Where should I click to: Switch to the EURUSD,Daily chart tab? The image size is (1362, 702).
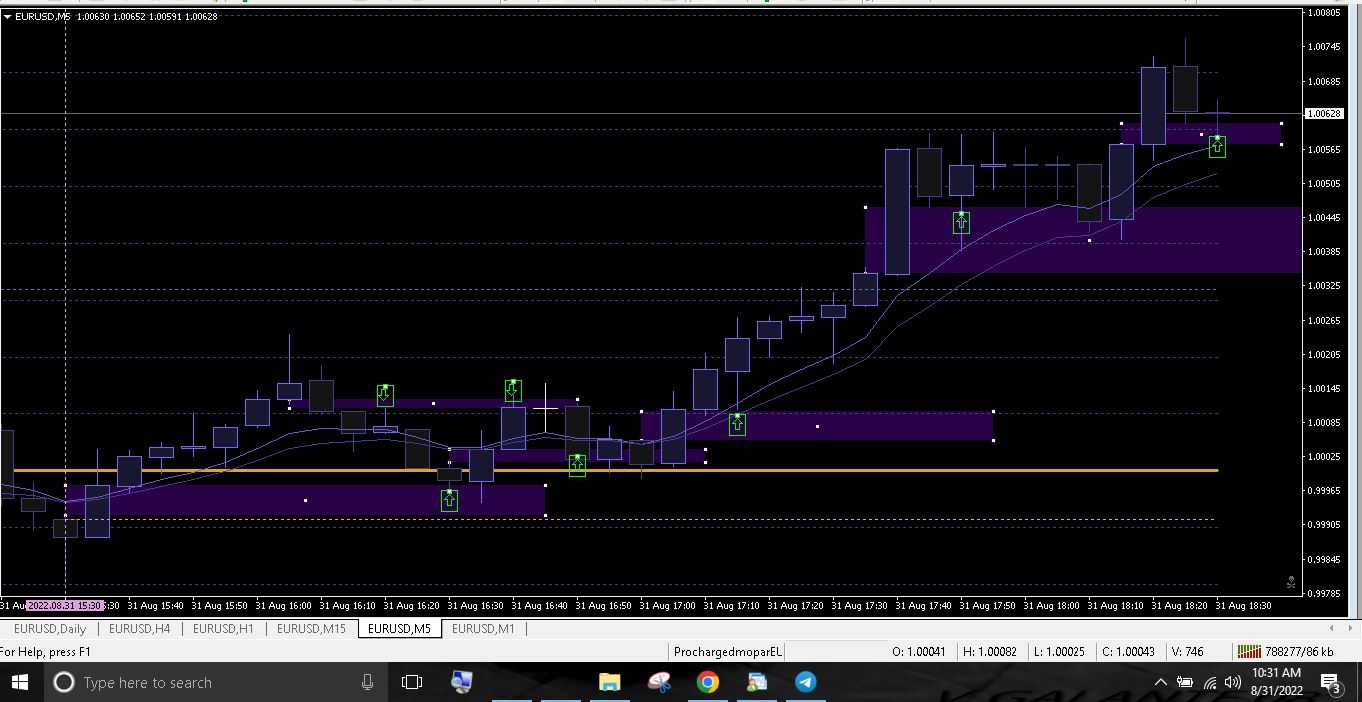click(x=50, y=629)
